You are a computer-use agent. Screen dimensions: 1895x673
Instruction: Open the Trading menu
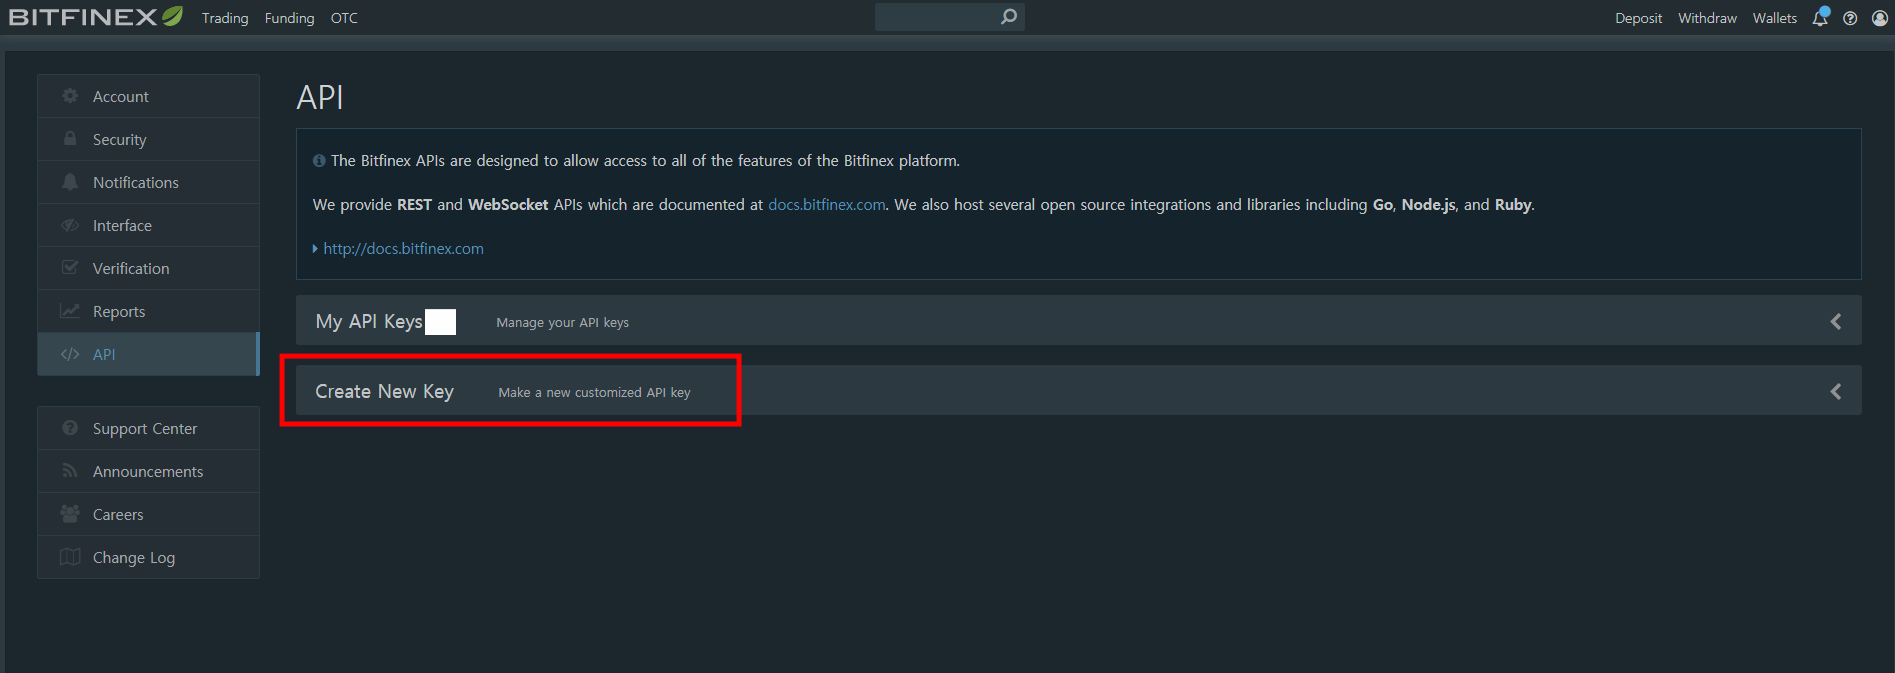coord(225,18)
